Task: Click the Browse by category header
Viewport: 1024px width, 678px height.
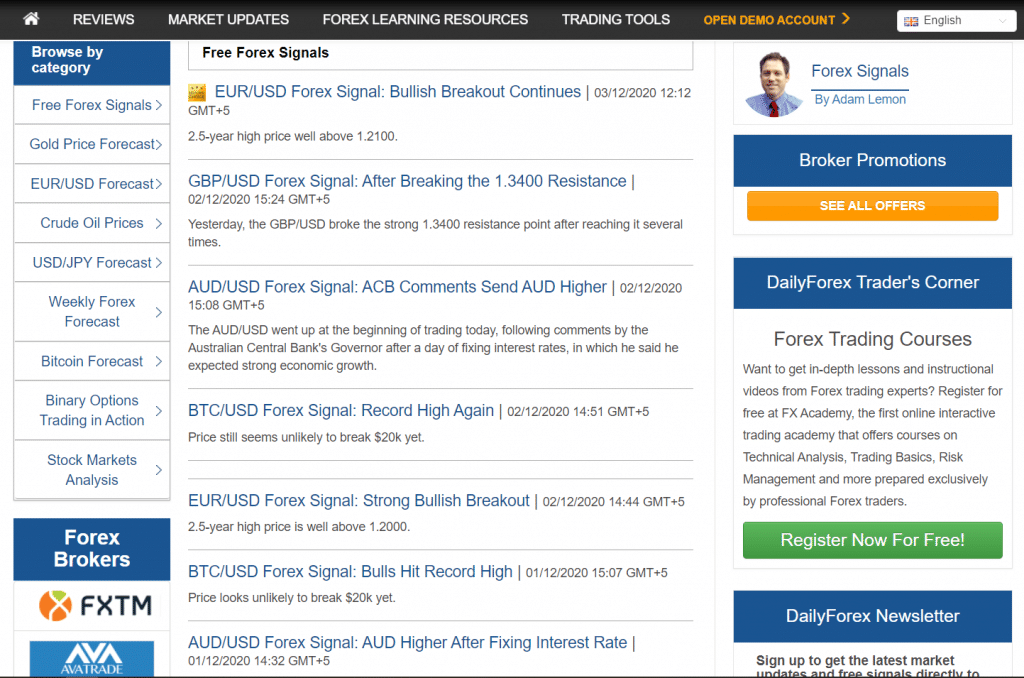Action: coord(92,61)
